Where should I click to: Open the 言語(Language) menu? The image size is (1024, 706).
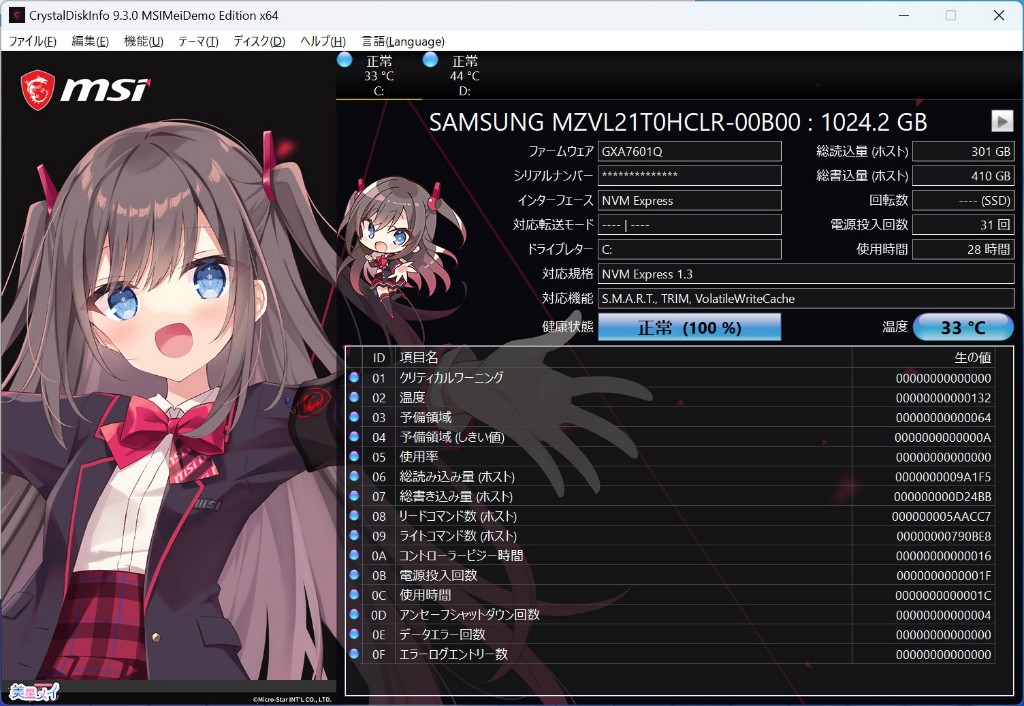point(403,41)
